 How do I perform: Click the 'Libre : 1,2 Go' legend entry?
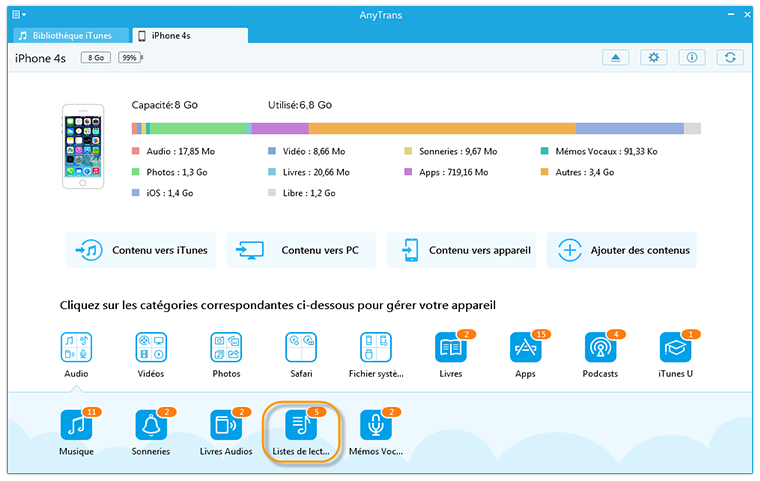[302, 193]
